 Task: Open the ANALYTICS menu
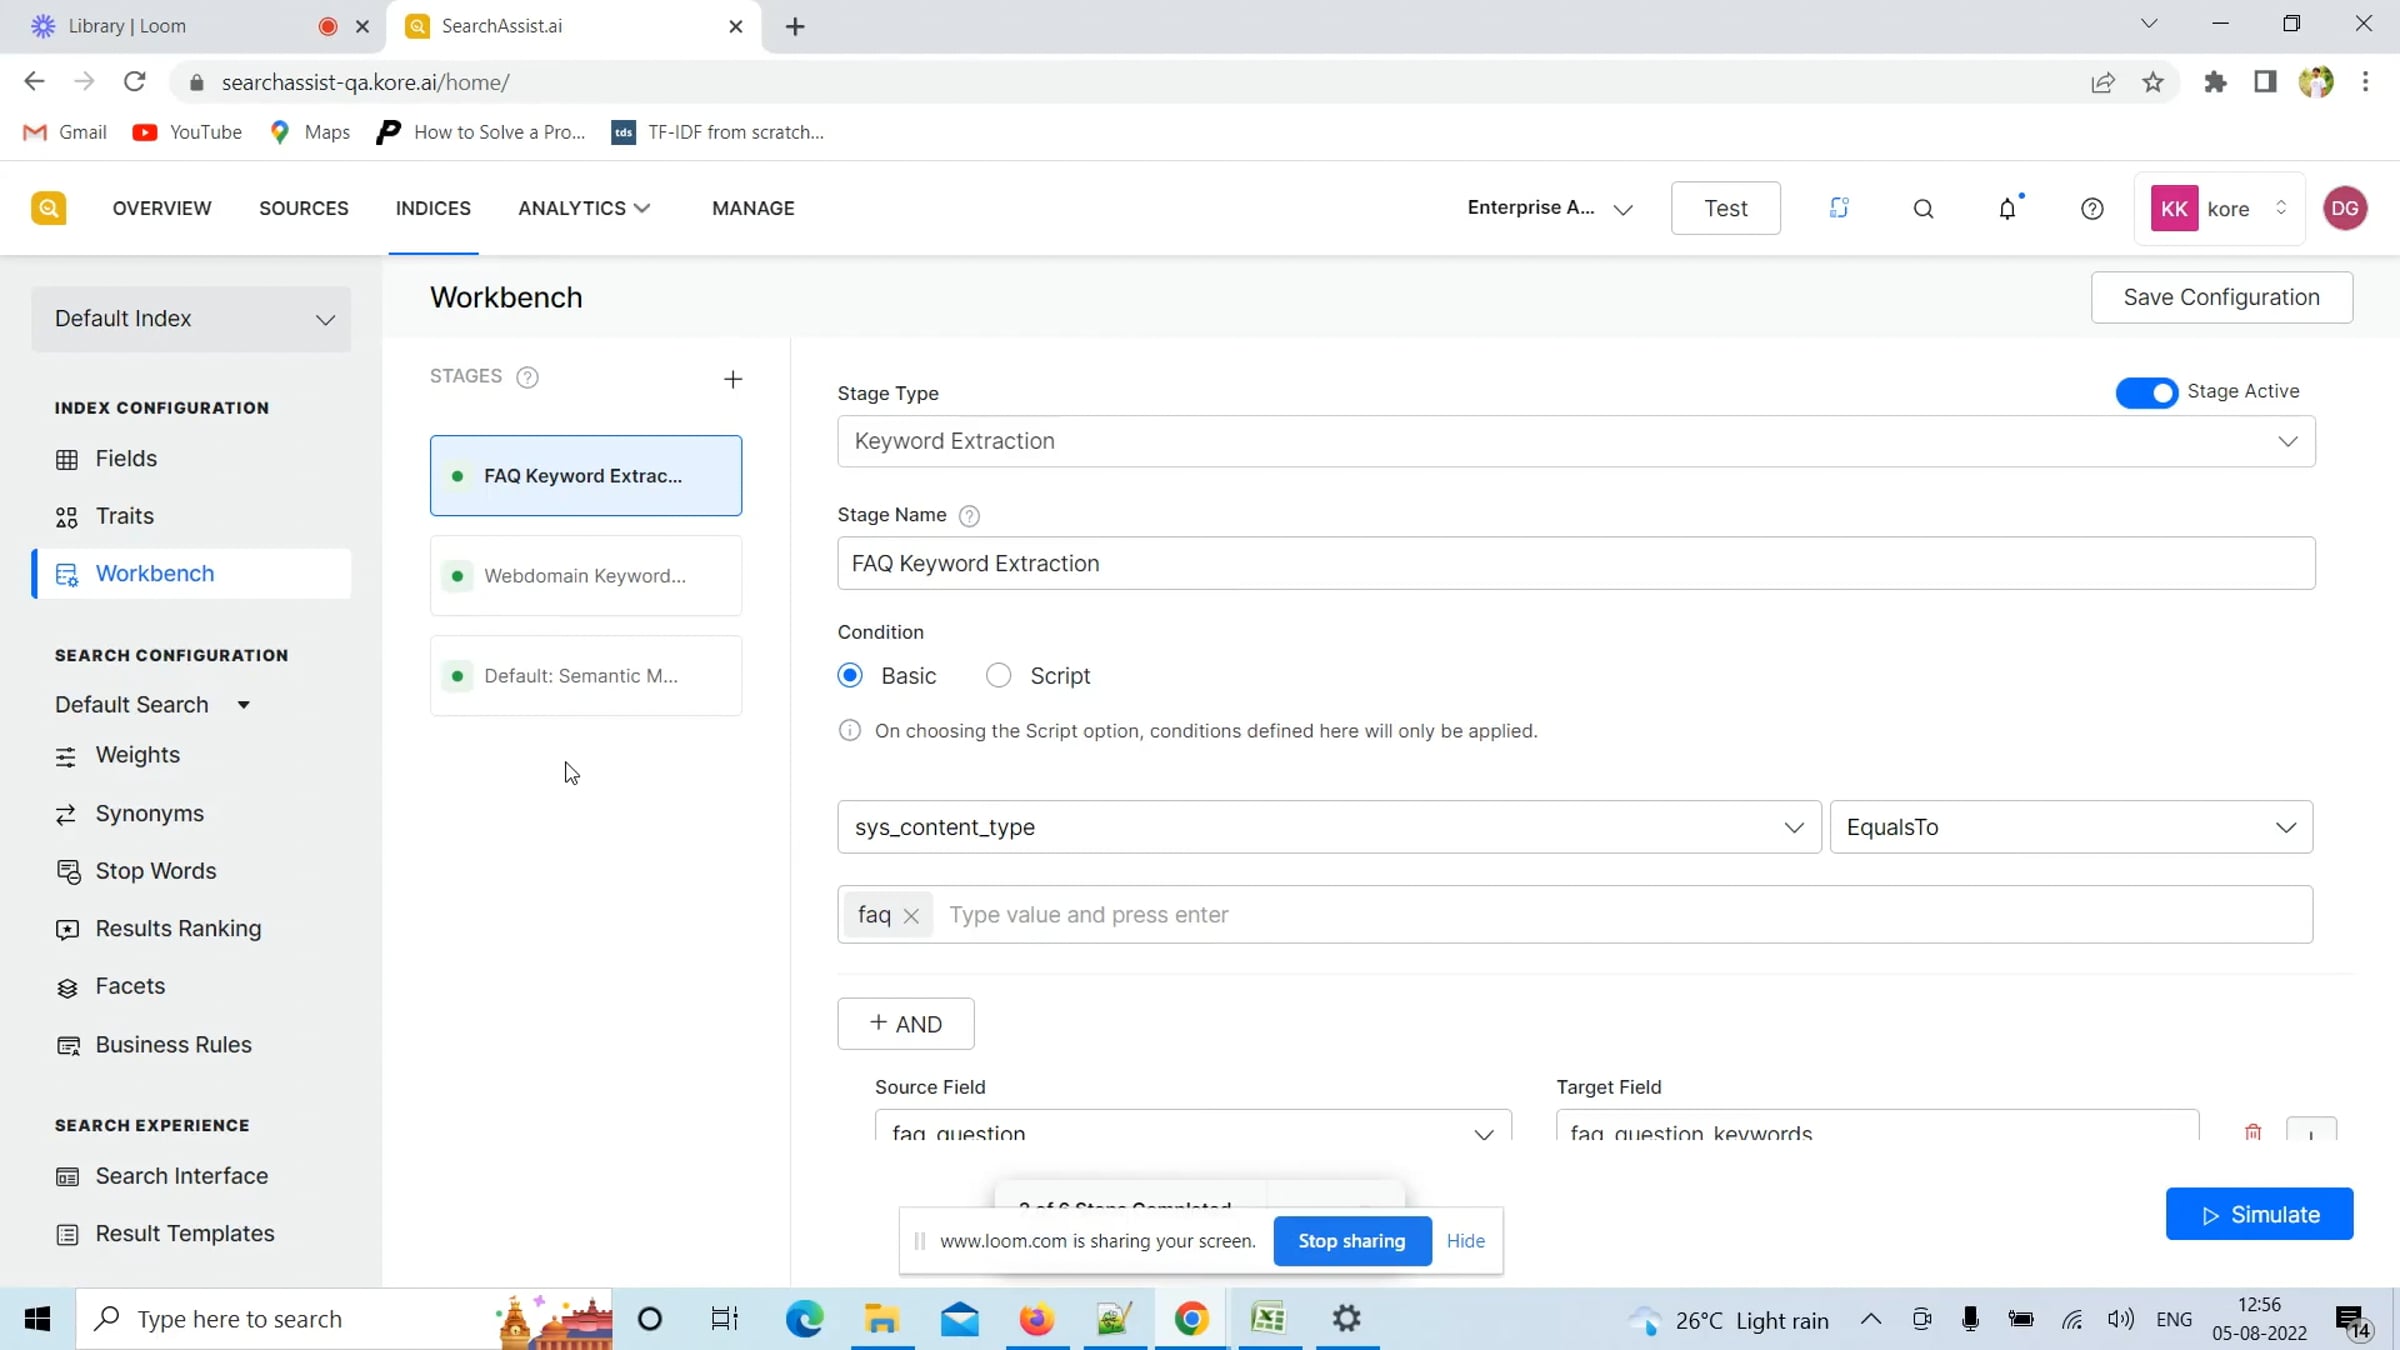(584, 208)
